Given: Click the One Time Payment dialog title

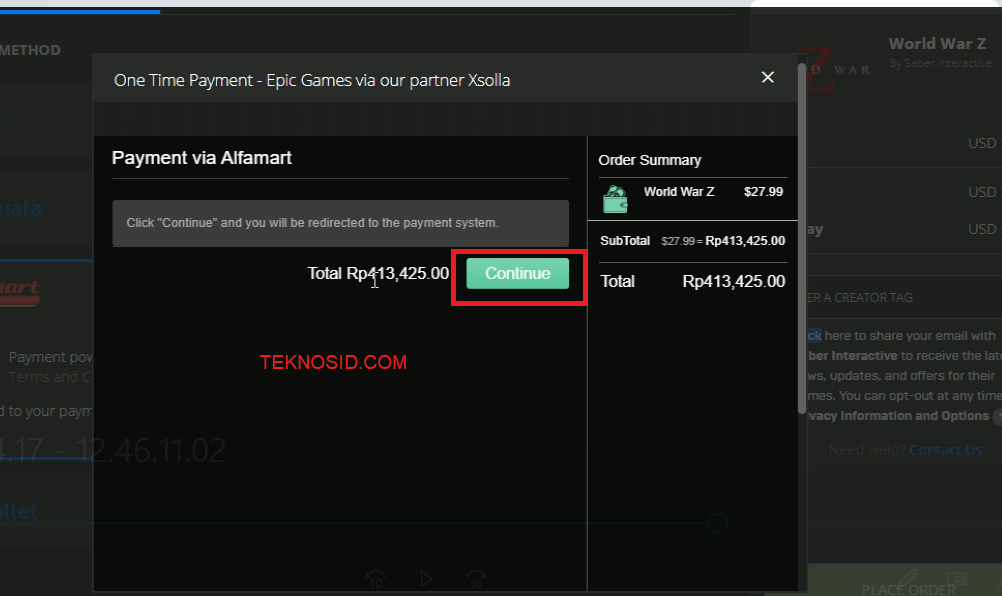Looking at the screenshot, I should pyautogui.click(x=312, y=80).
